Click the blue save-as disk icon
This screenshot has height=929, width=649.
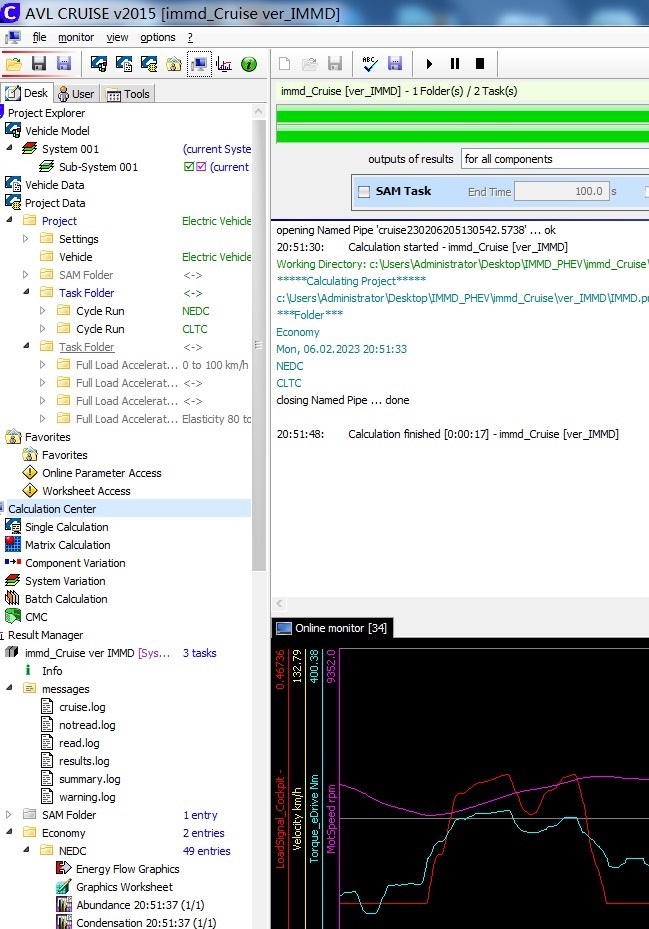(63, 64)
